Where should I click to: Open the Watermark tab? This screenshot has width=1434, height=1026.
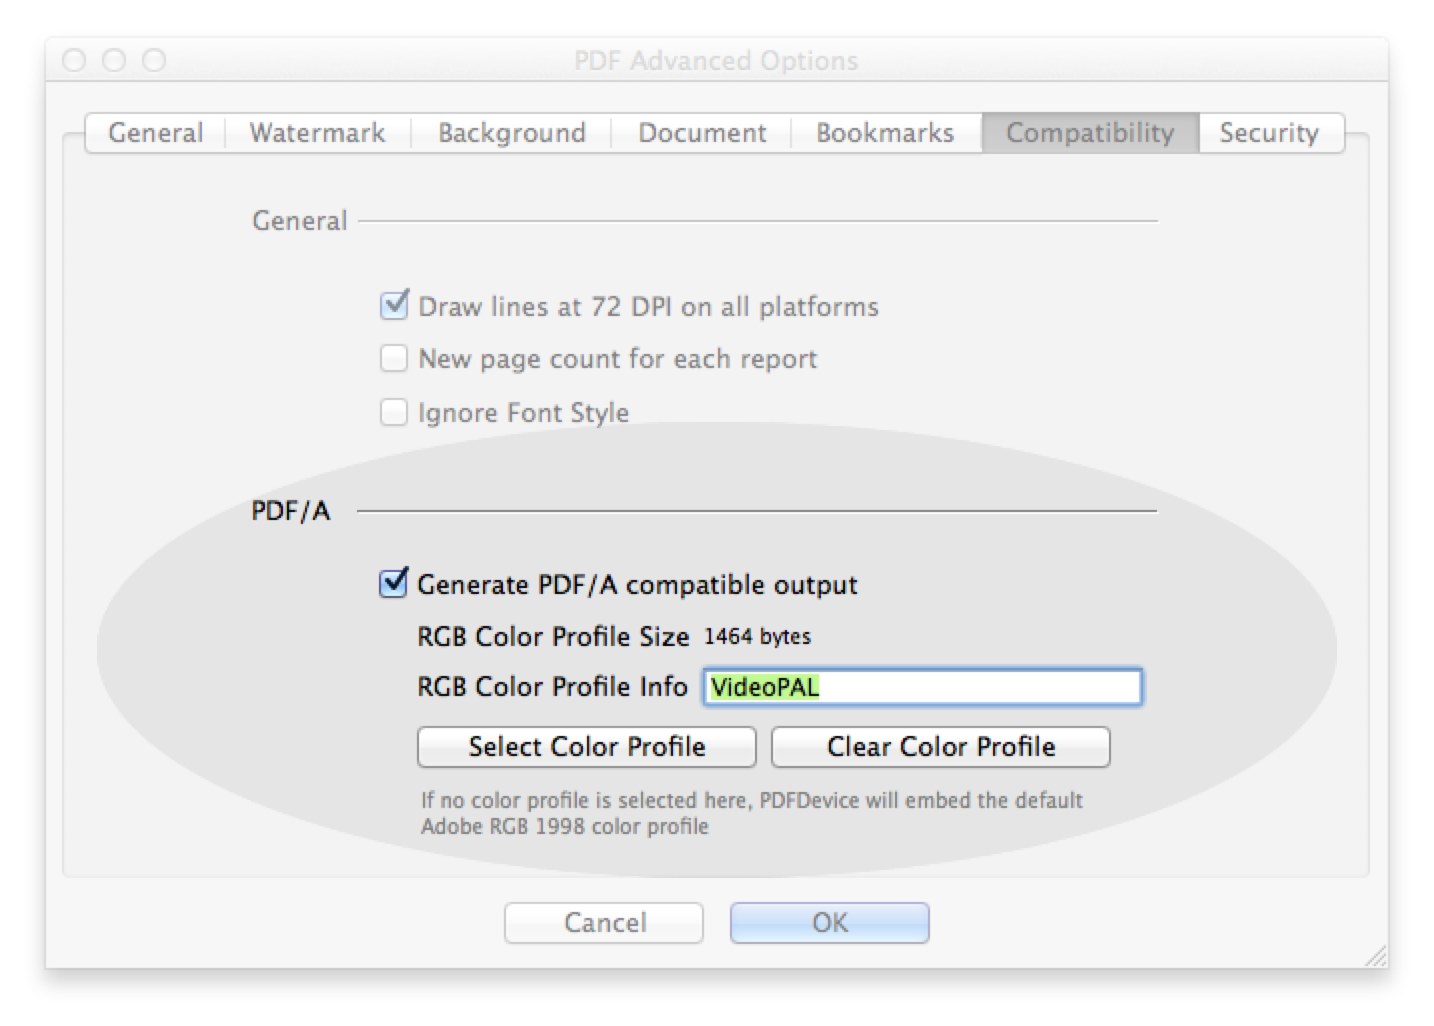tap(318, 133)
